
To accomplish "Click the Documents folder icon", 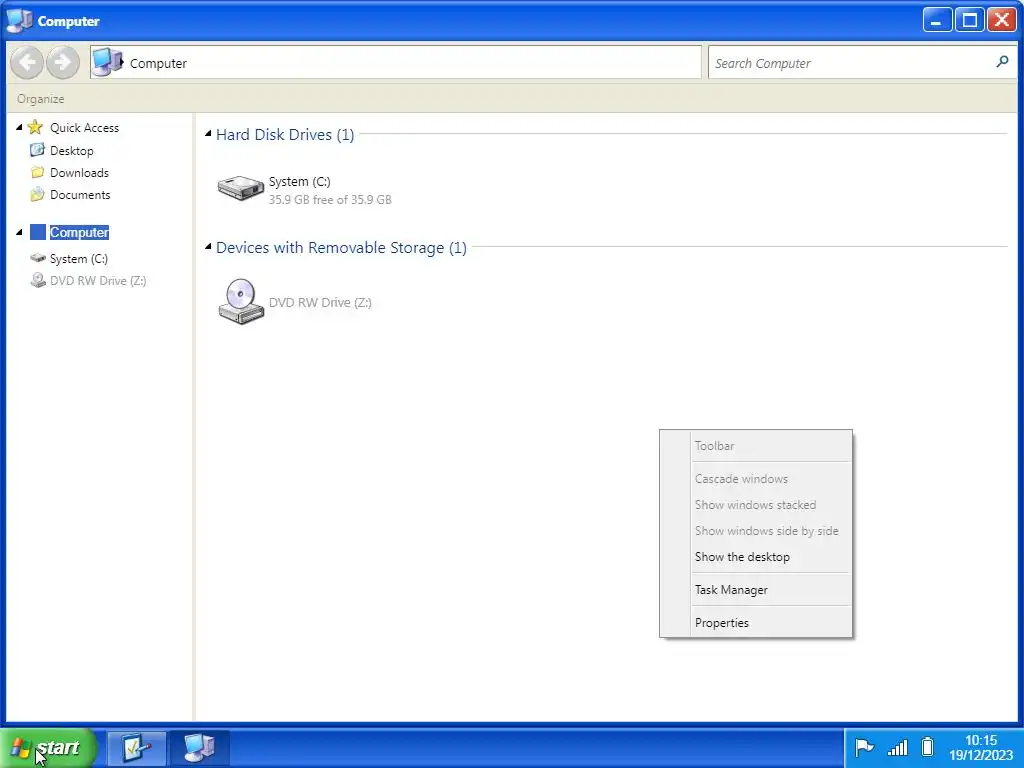I will (x=37, y=195).
